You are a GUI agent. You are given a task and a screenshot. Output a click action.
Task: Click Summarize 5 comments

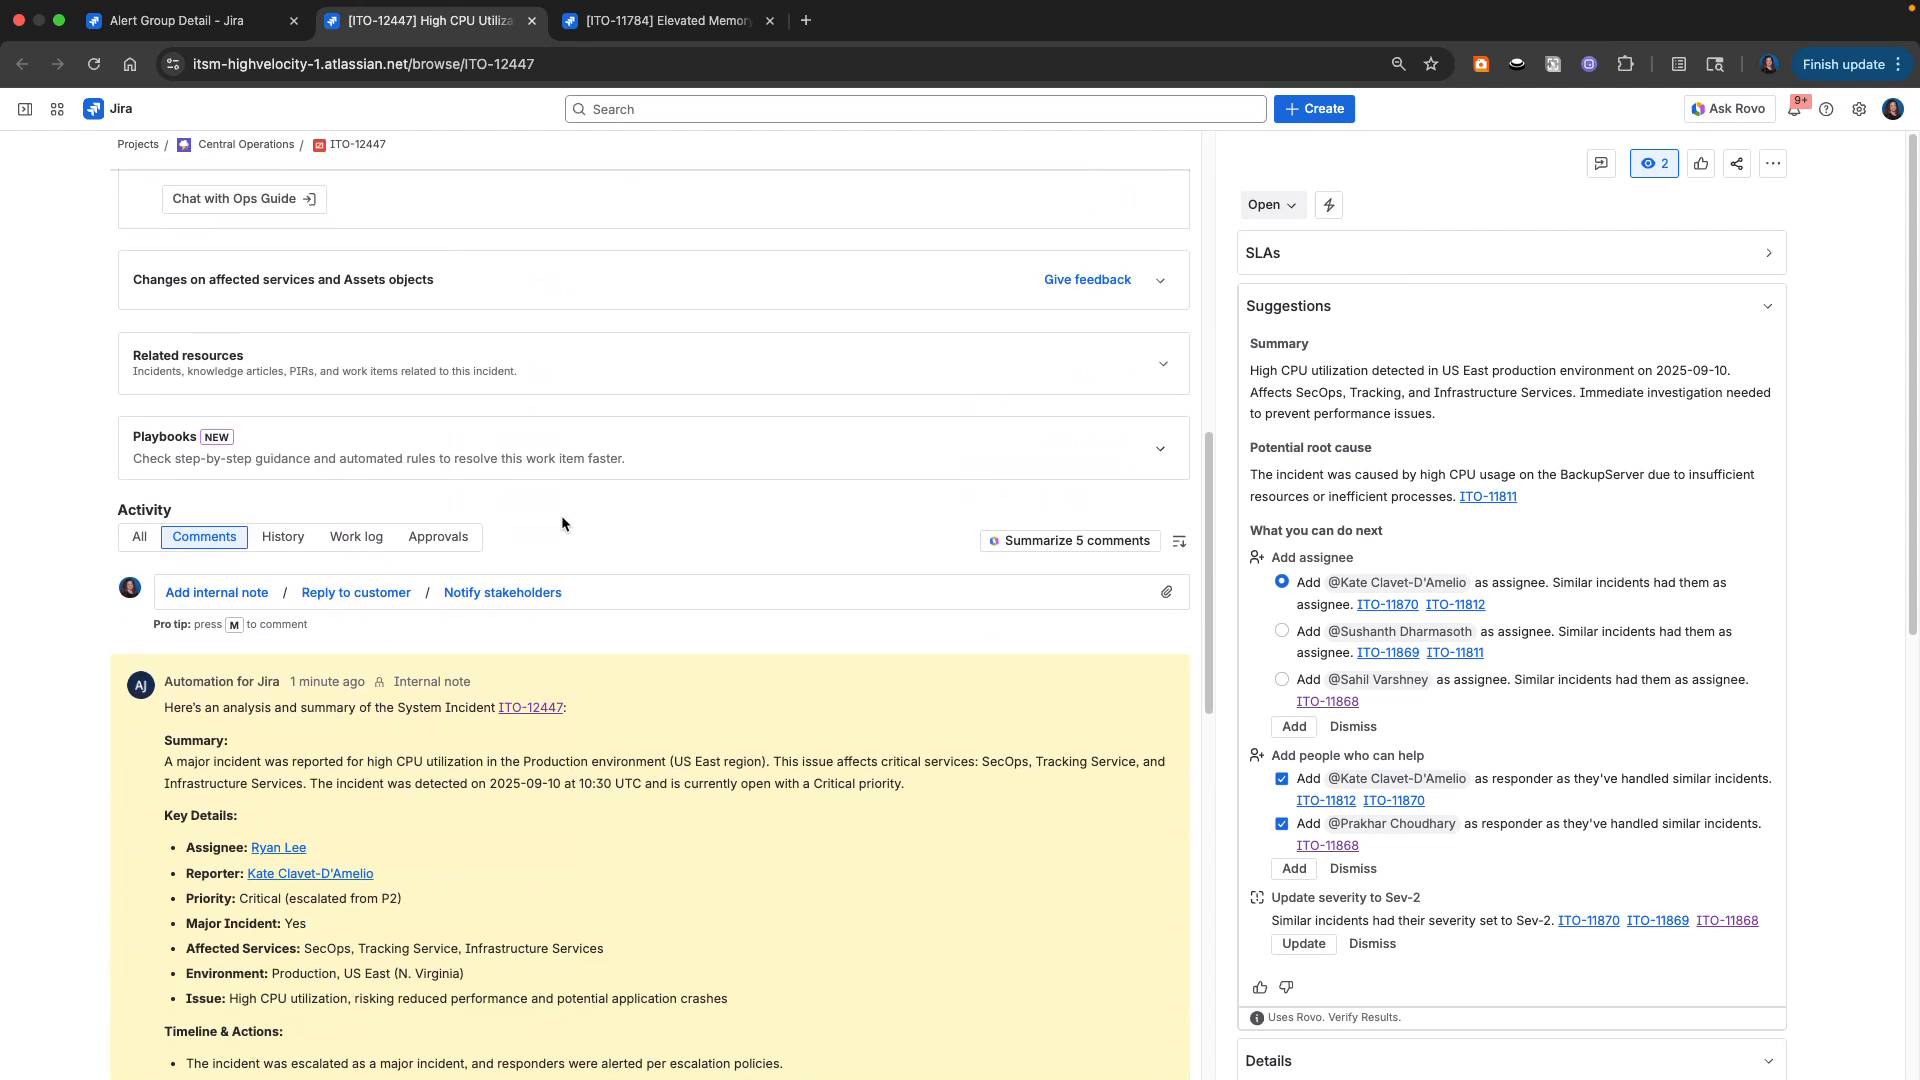tap(1070, 540)
